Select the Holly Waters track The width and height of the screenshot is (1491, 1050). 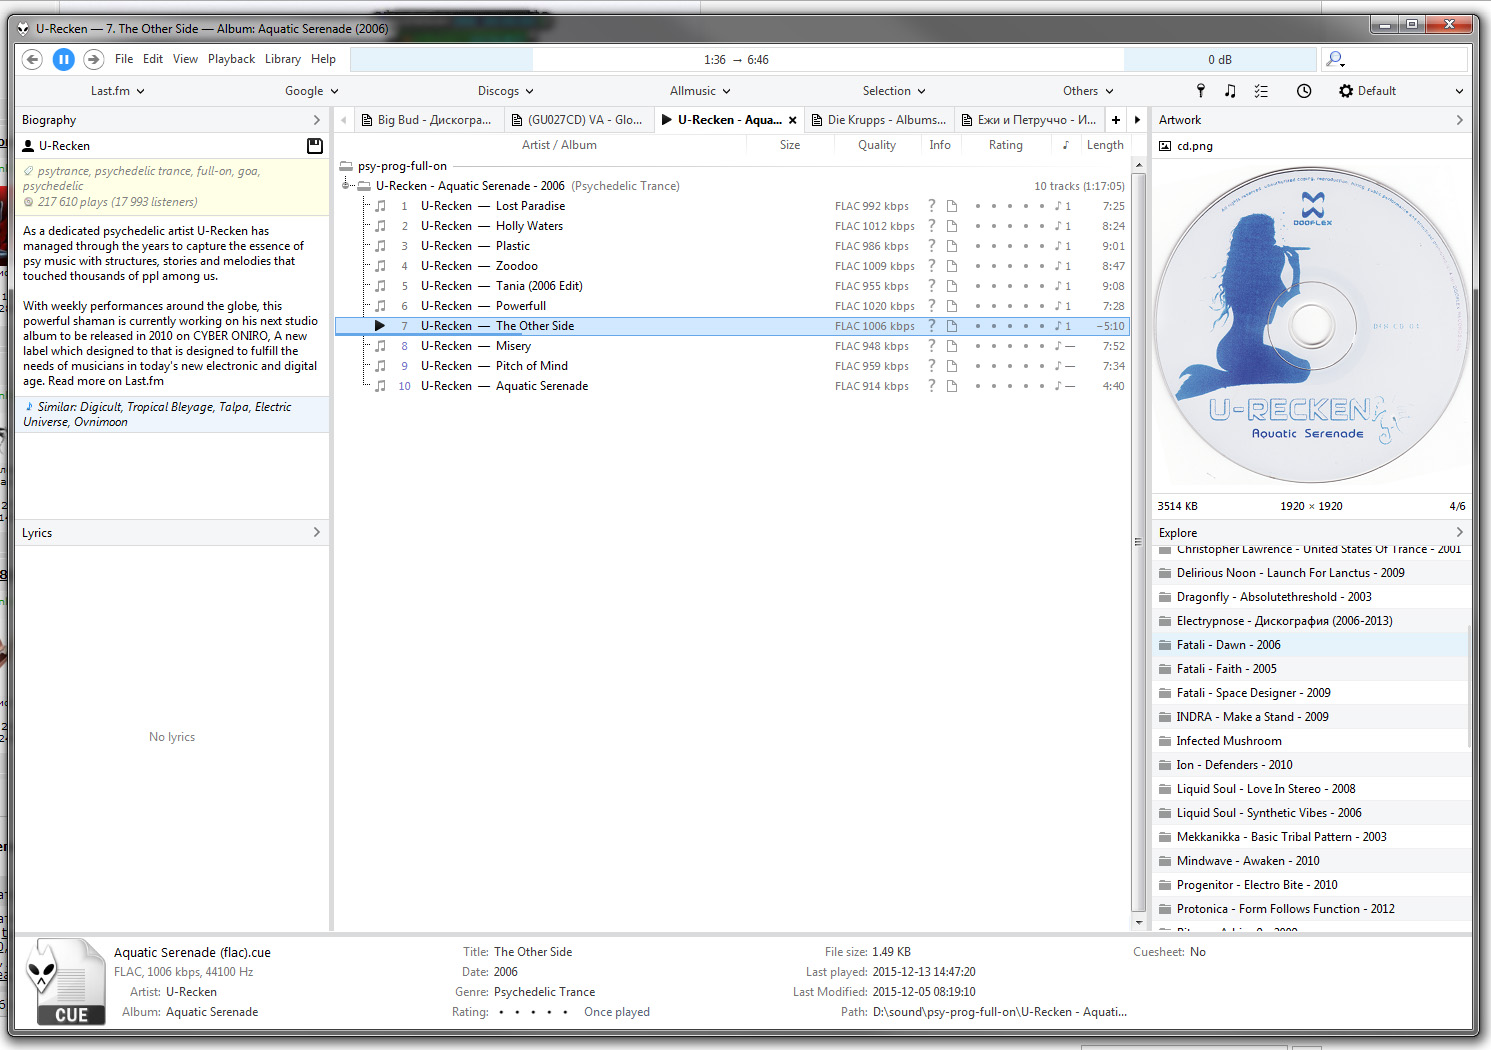pos(732,226)
